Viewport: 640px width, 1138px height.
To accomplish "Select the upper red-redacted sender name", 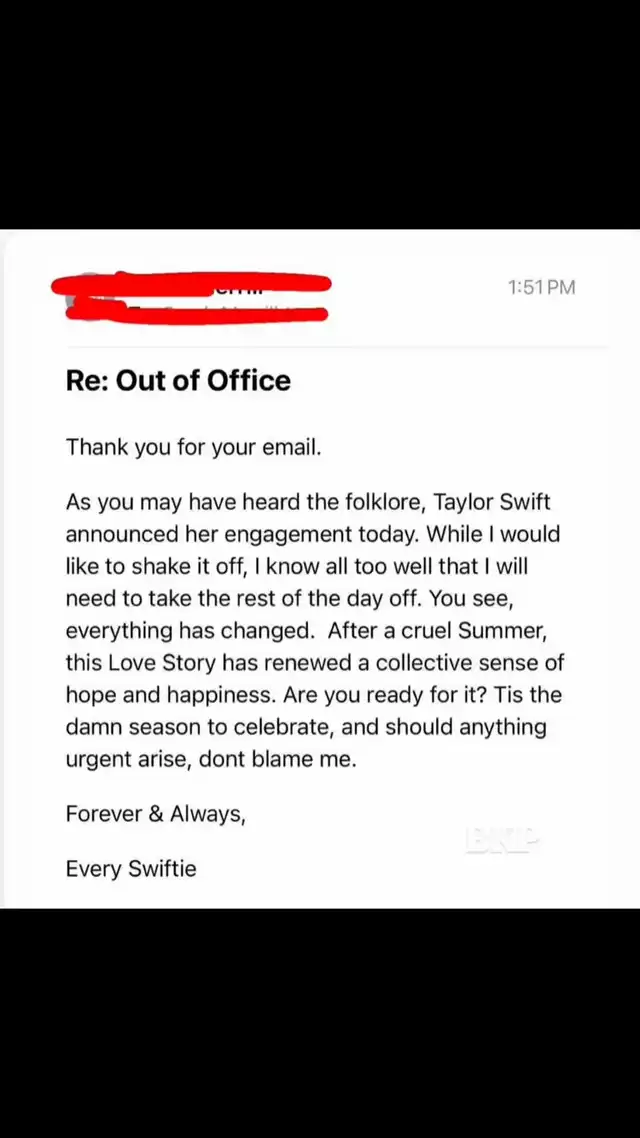I will tap(192, 284).
